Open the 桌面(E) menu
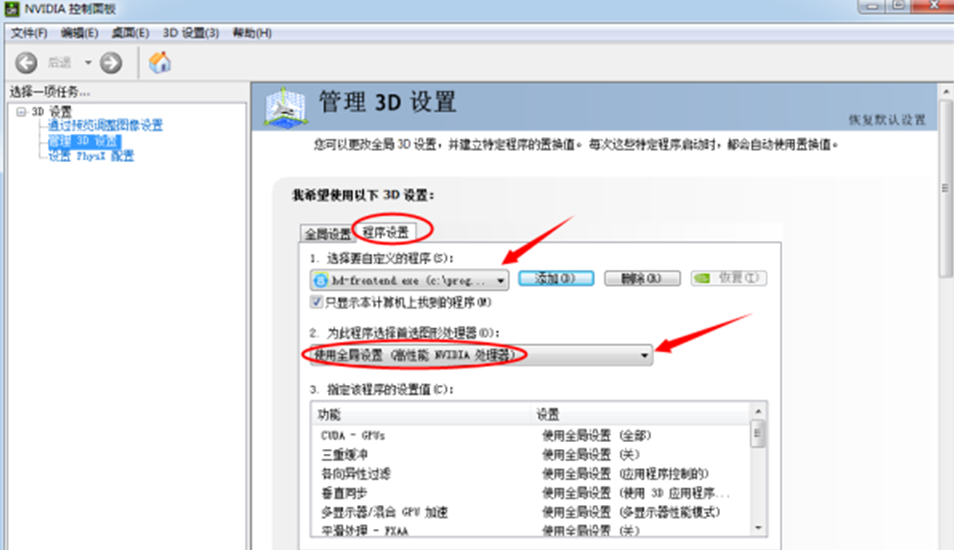954x550 pixels. (x=130, y=33)
